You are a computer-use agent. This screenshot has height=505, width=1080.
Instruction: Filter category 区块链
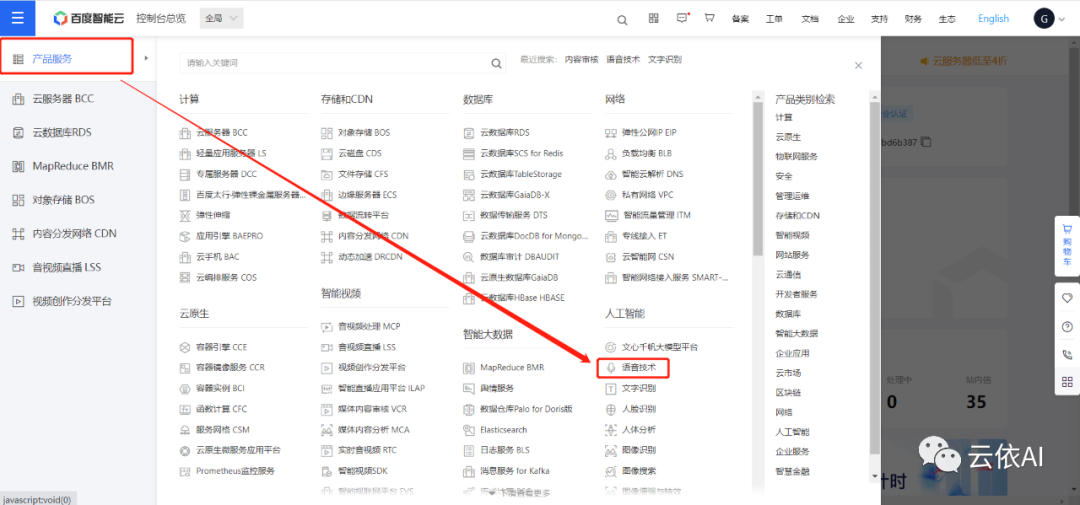click(x=788, y=393)
